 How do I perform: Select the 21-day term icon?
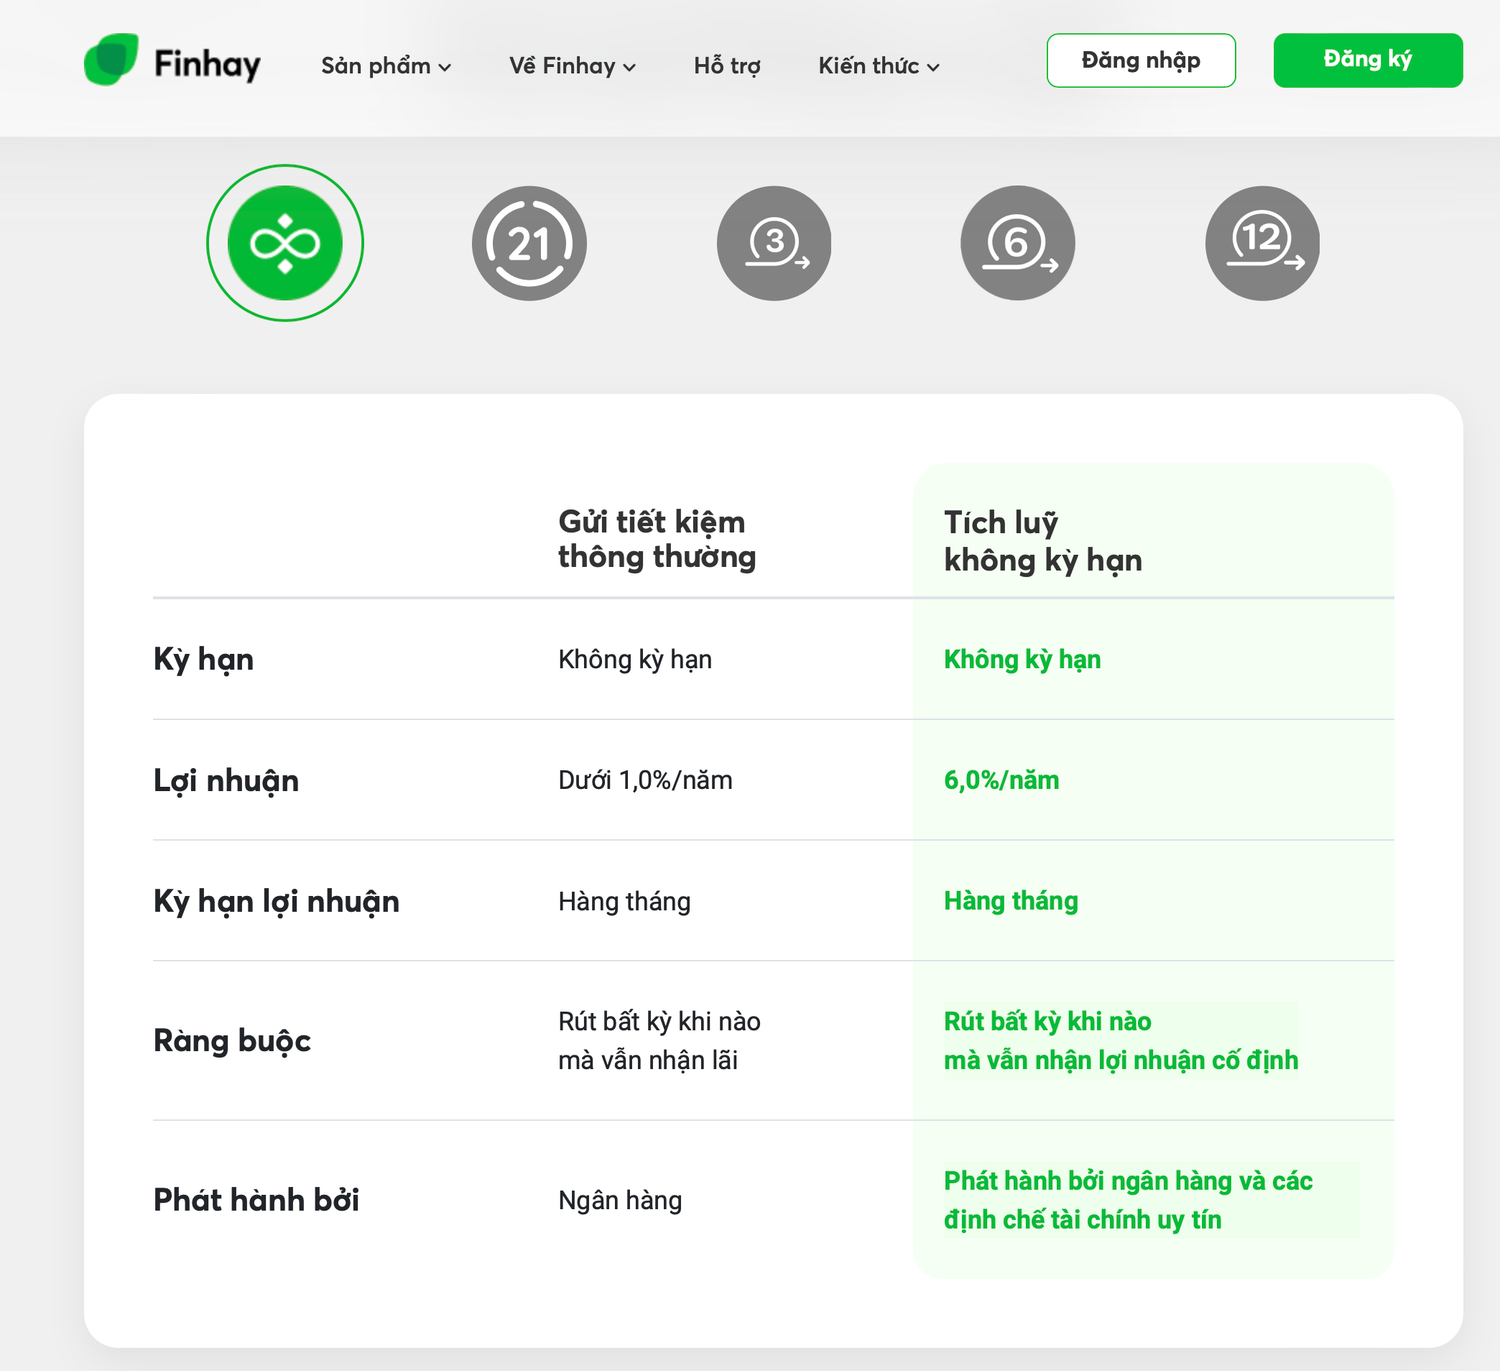pyautogui.click(x=529, y=243)
